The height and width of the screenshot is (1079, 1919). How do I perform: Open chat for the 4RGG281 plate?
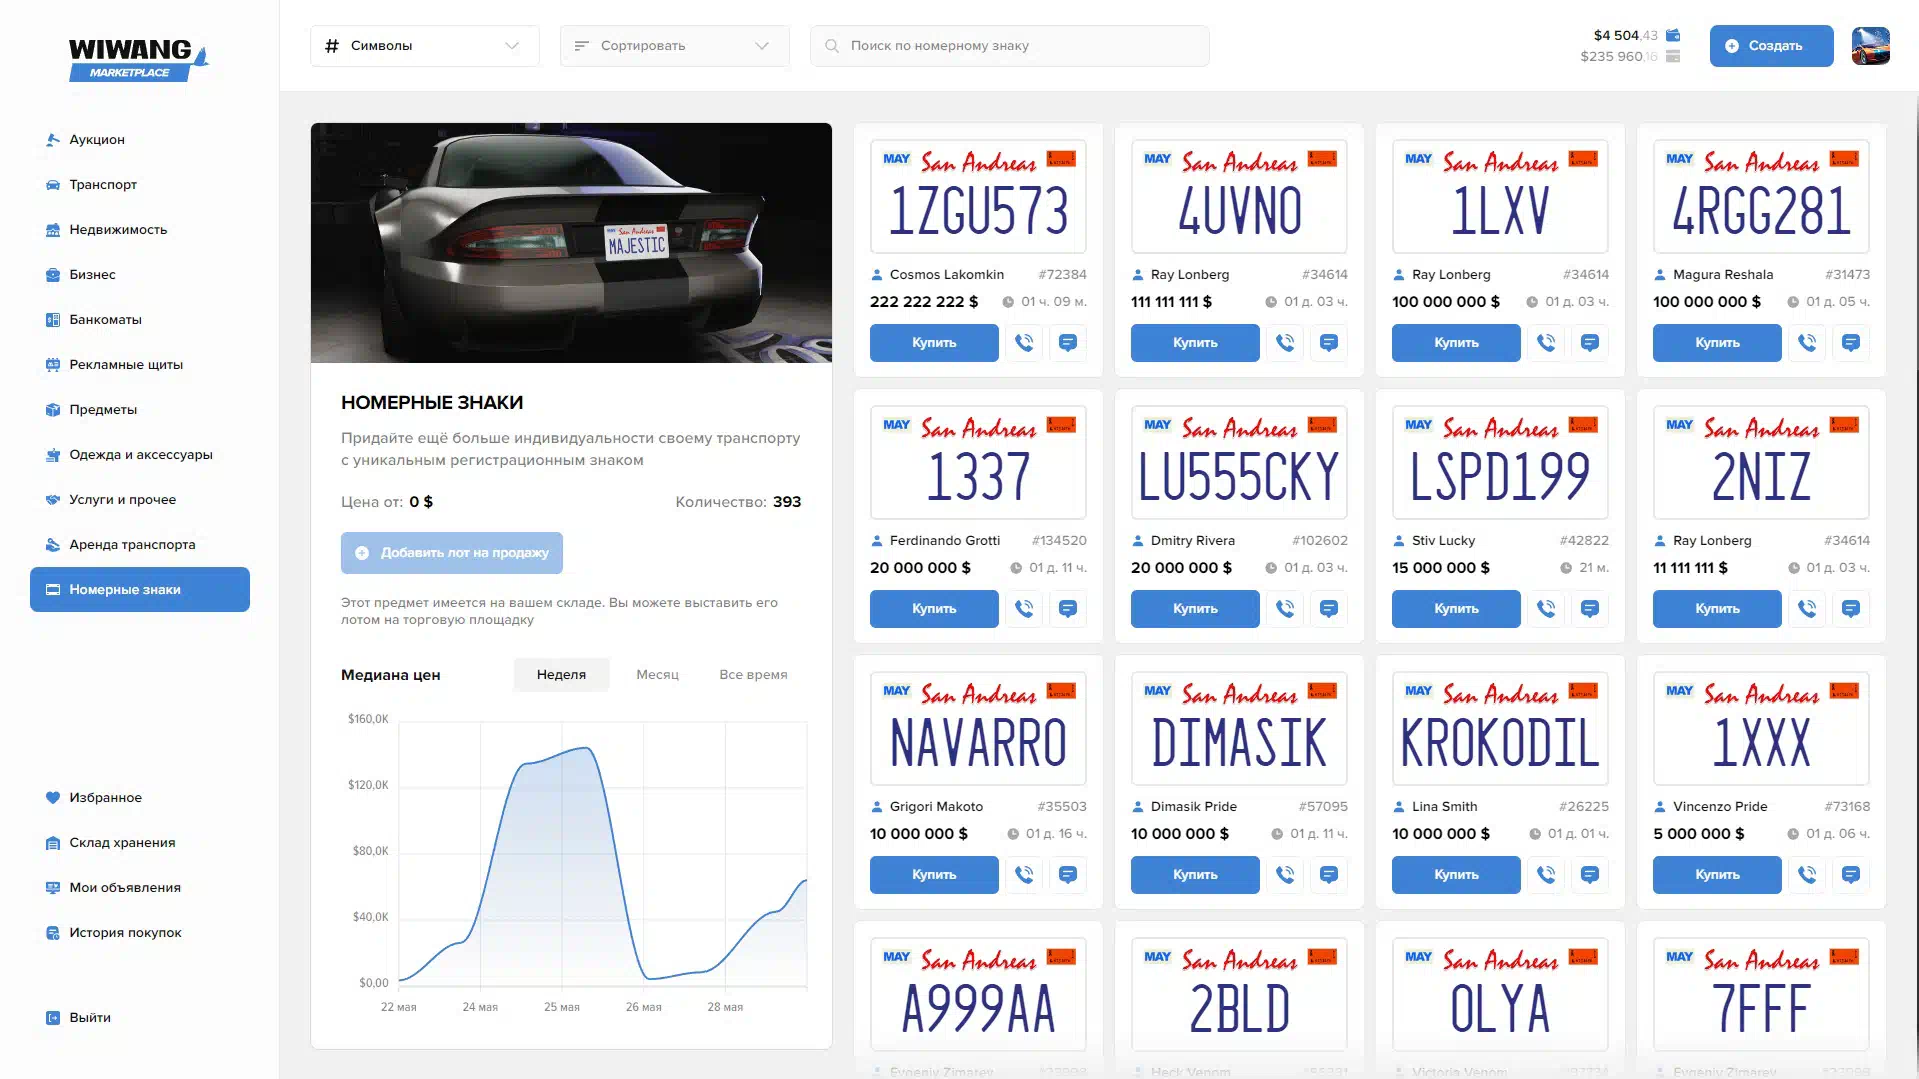click(1851, 343)
